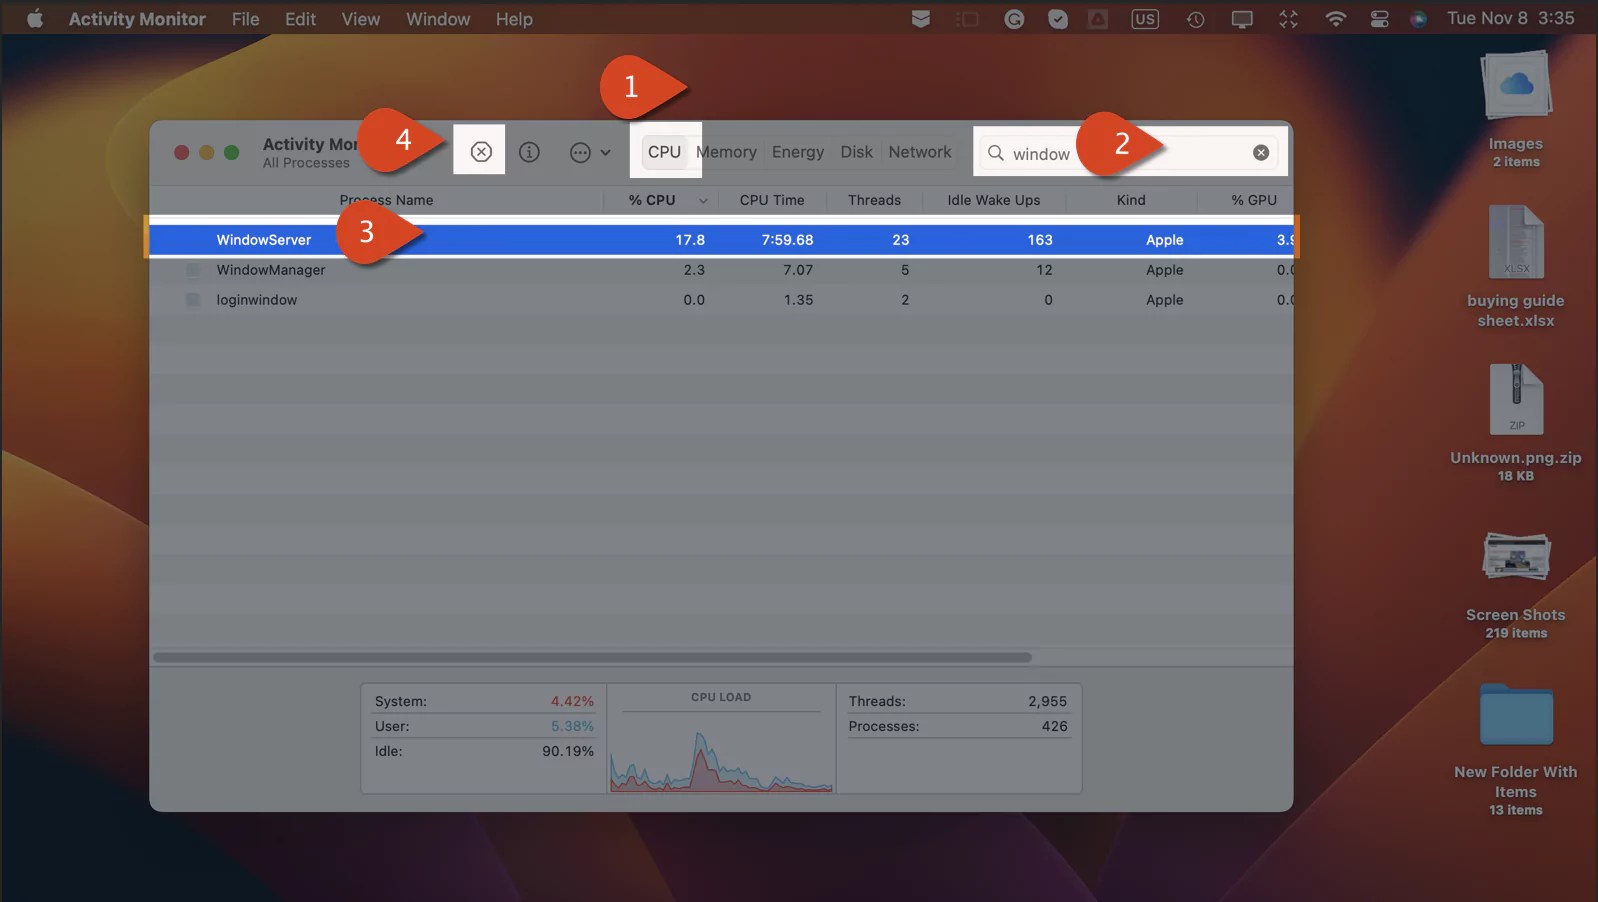Select the WindowManager process row
This screenshot has width=1598, height=902.
pyautogui.click(x=721, y=270)
